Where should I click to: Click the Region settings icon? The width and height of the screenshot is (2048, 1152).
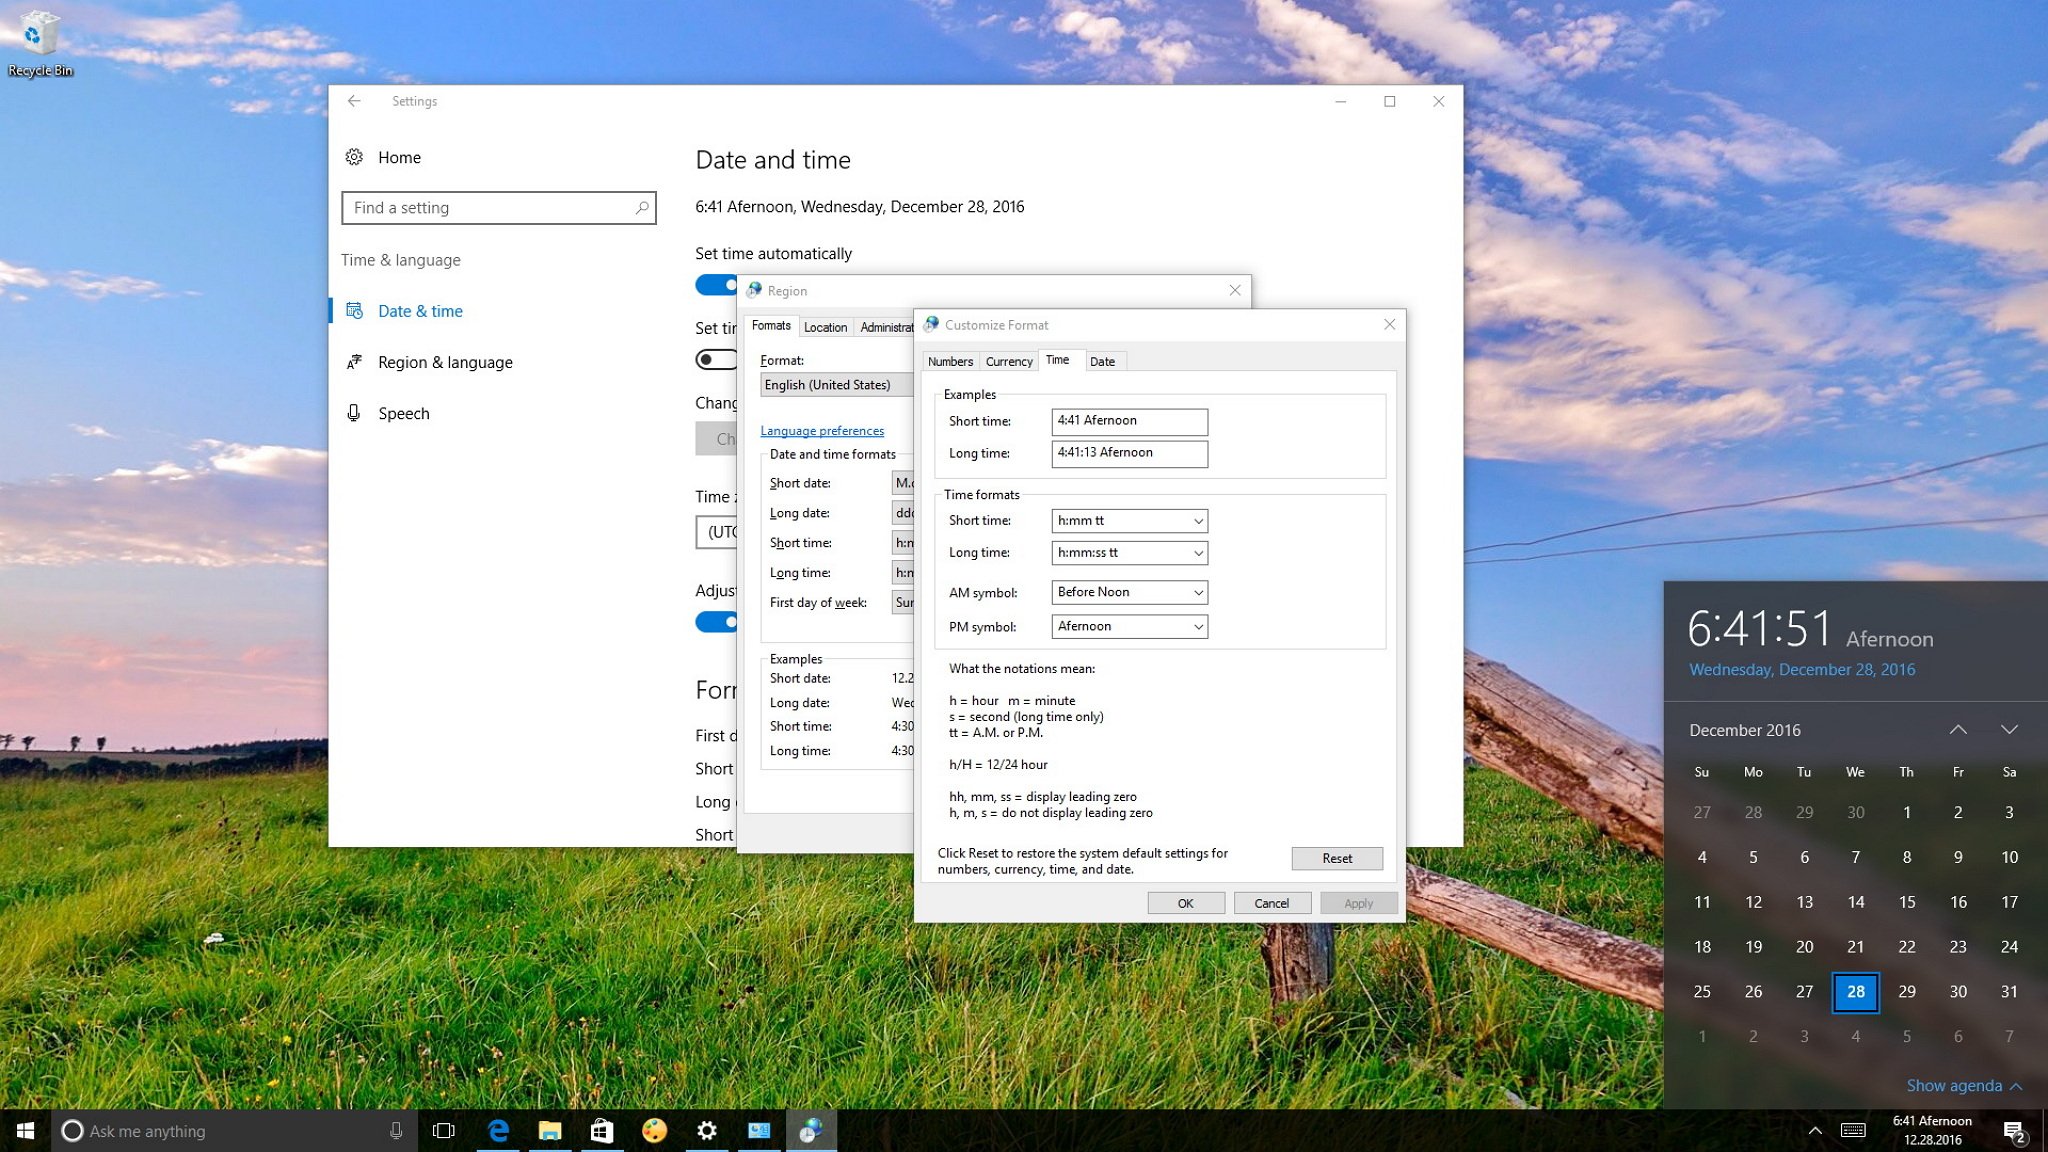[753, 290]
